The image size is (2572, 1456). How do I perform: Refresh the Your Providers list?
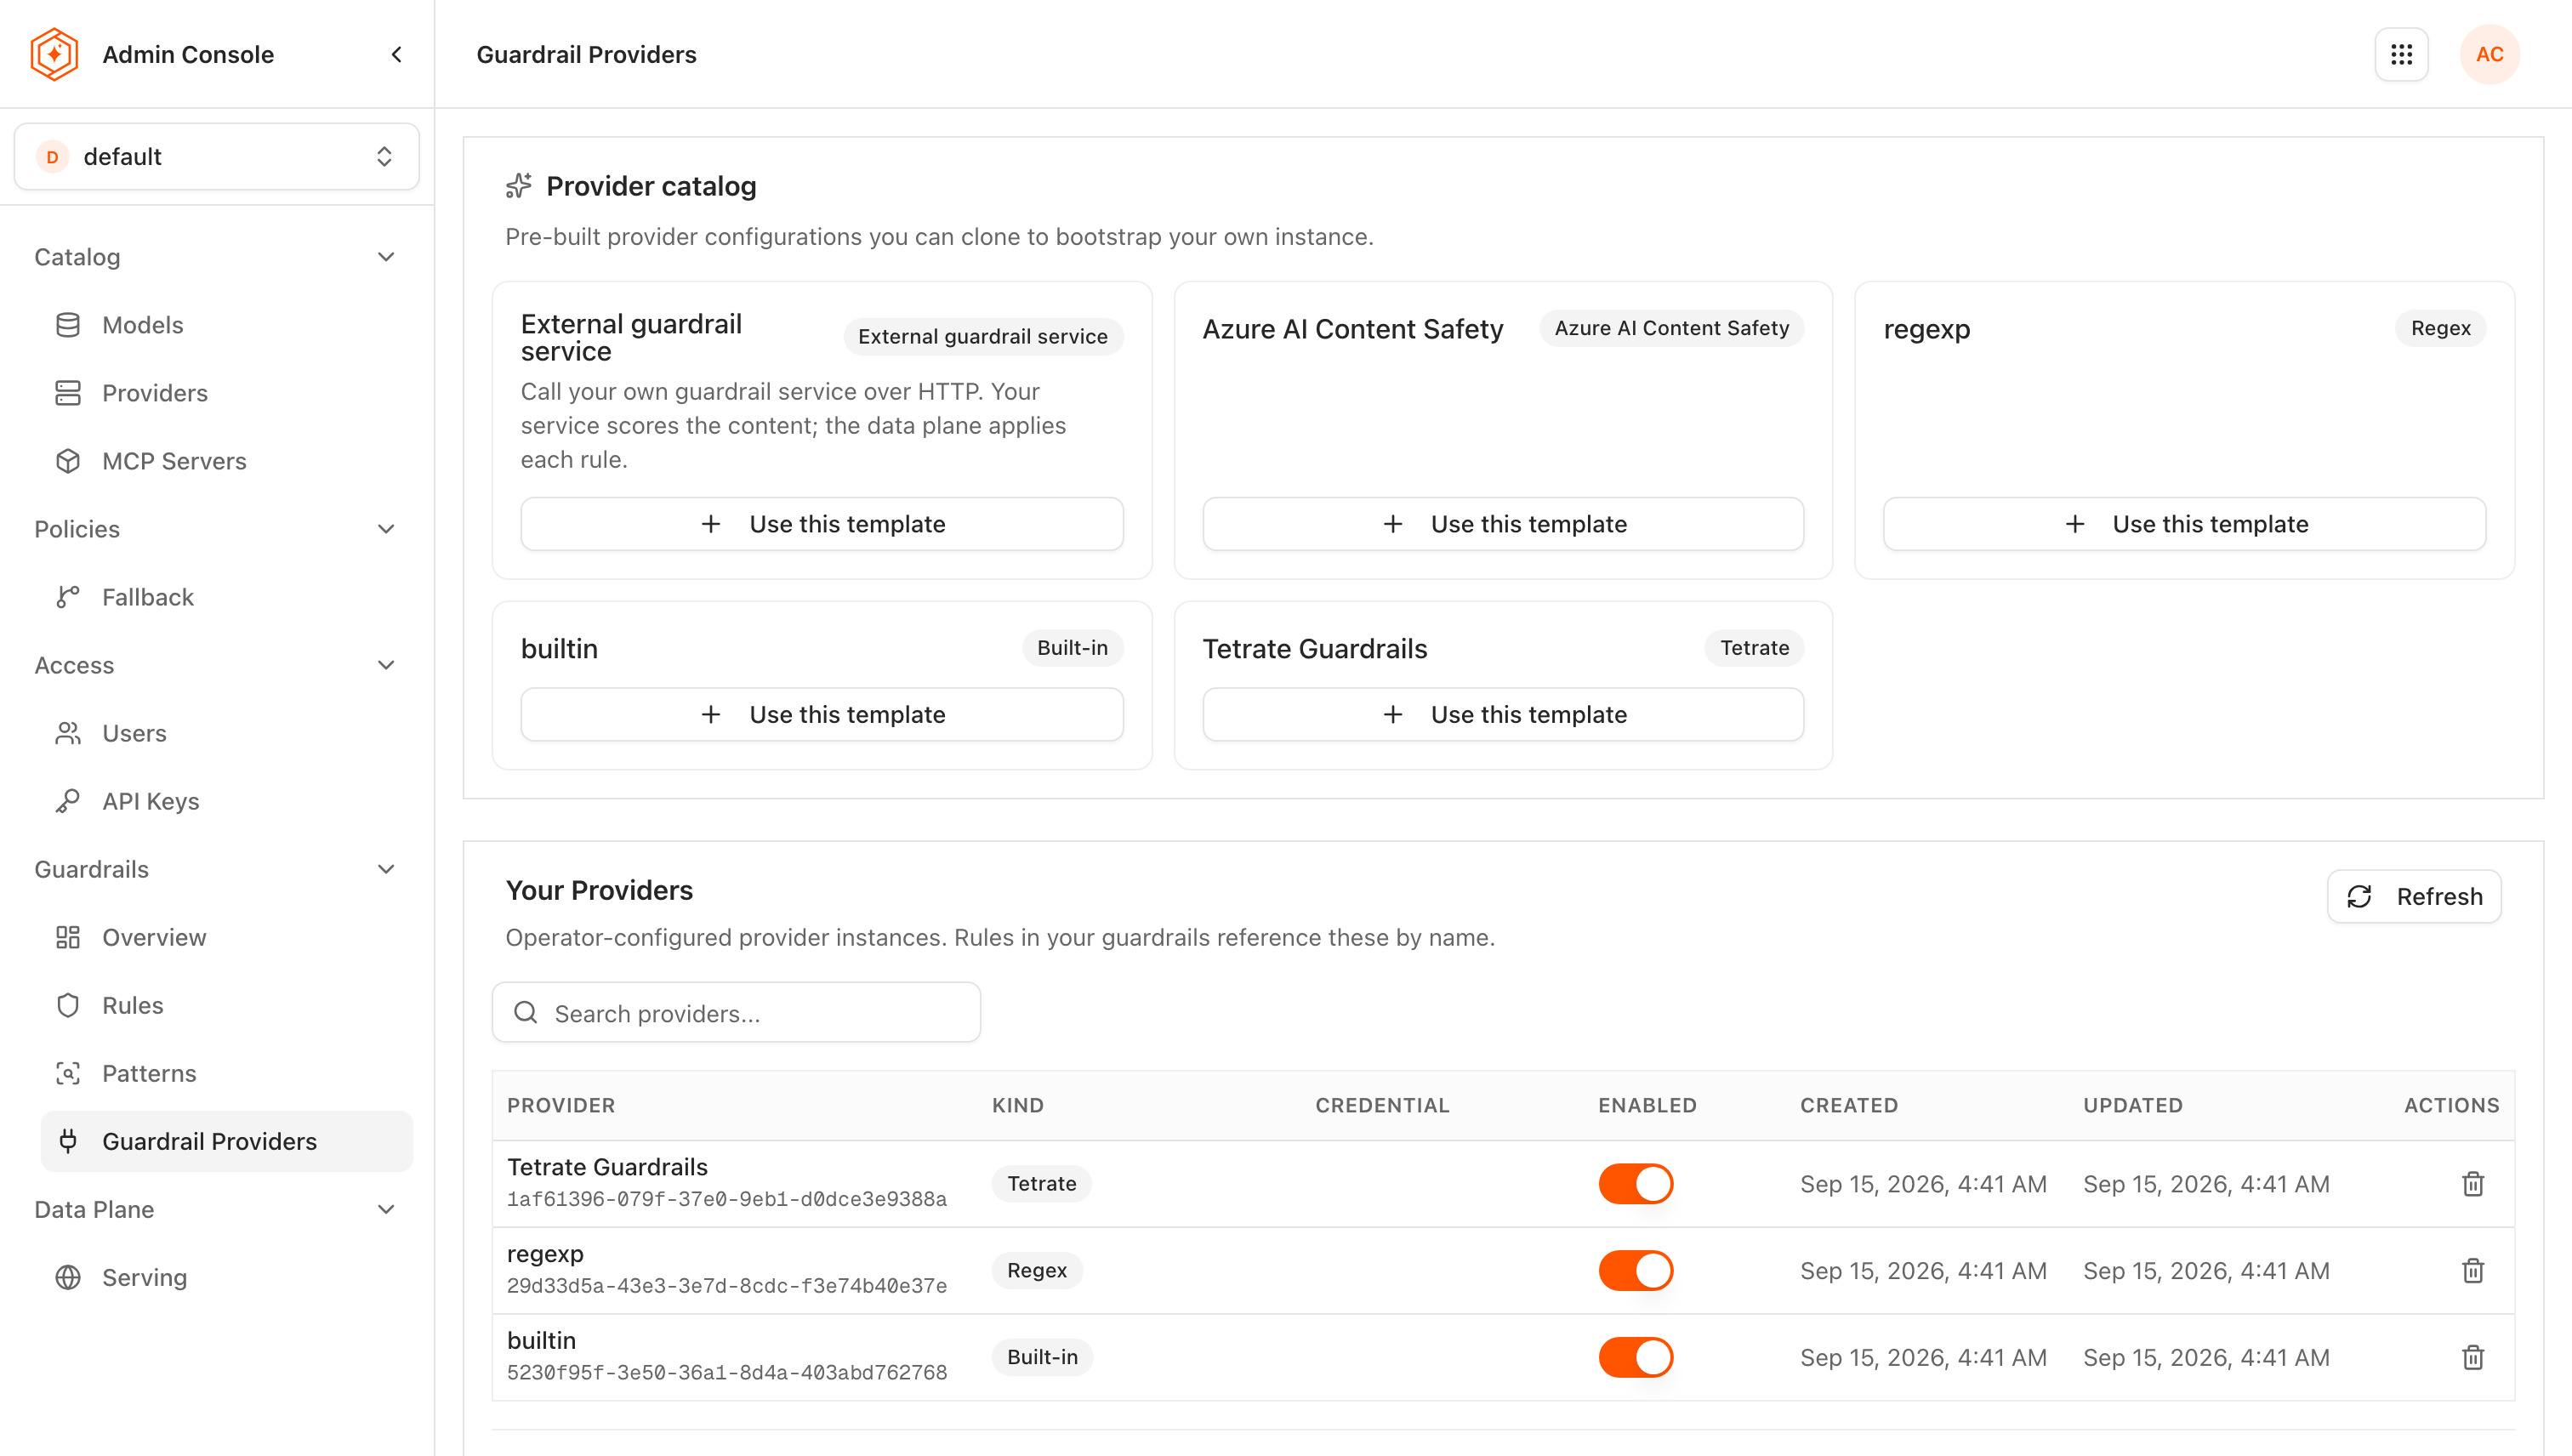(x=2414, y=896)
